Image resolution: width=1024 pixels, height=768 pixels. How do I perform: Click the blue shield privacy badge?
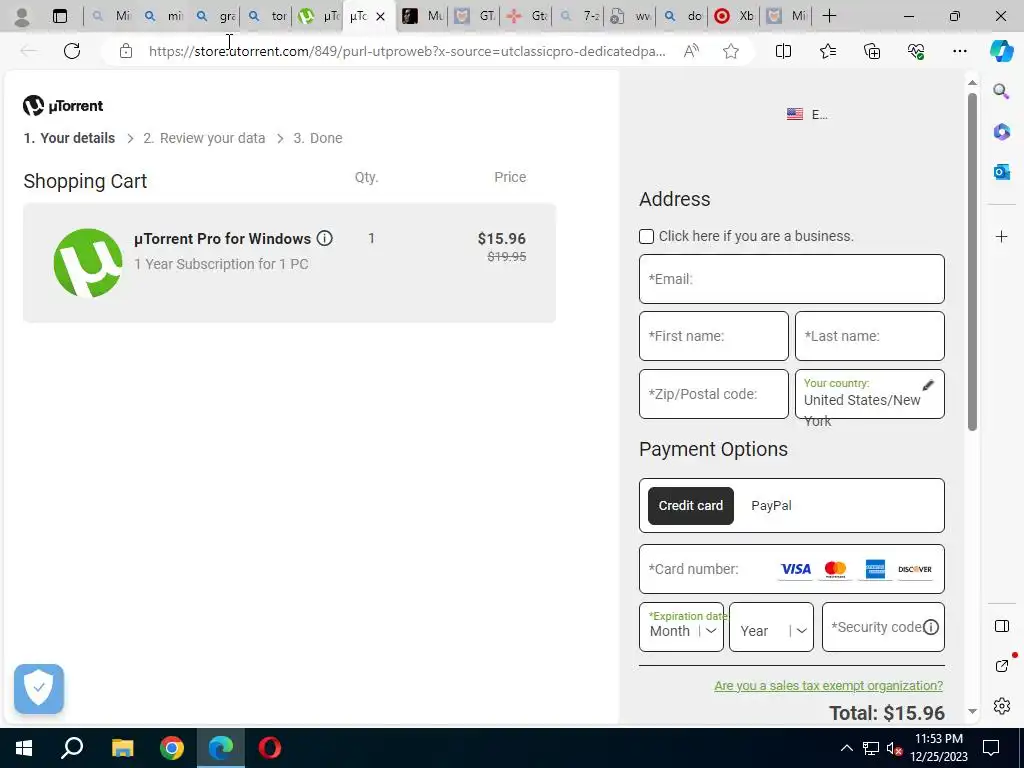point(39,689)
